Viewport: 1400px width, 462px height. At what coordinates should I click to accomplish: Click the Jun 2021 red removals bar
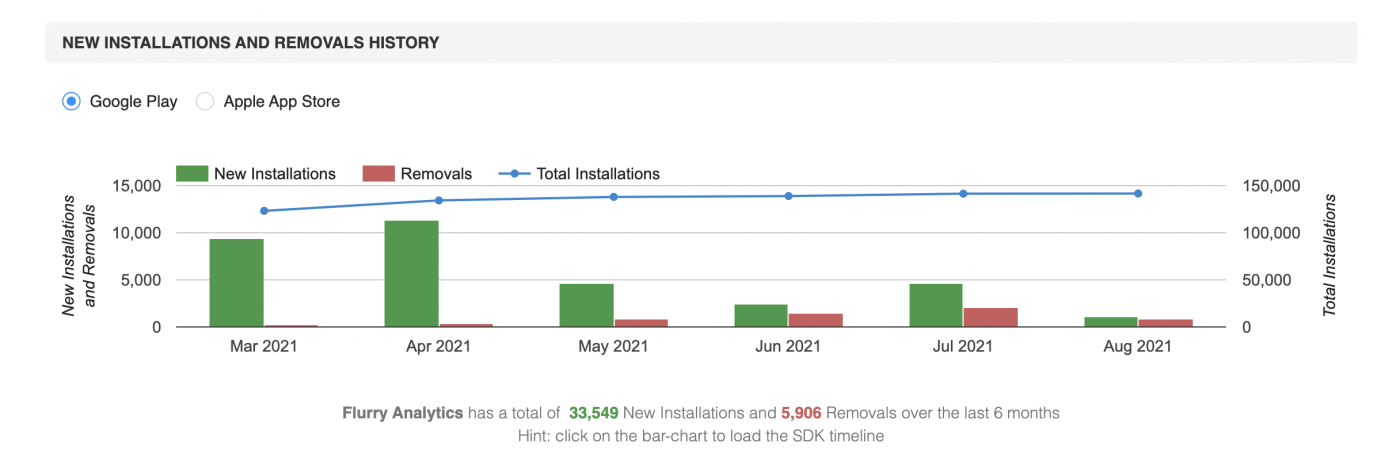[815, 320]
